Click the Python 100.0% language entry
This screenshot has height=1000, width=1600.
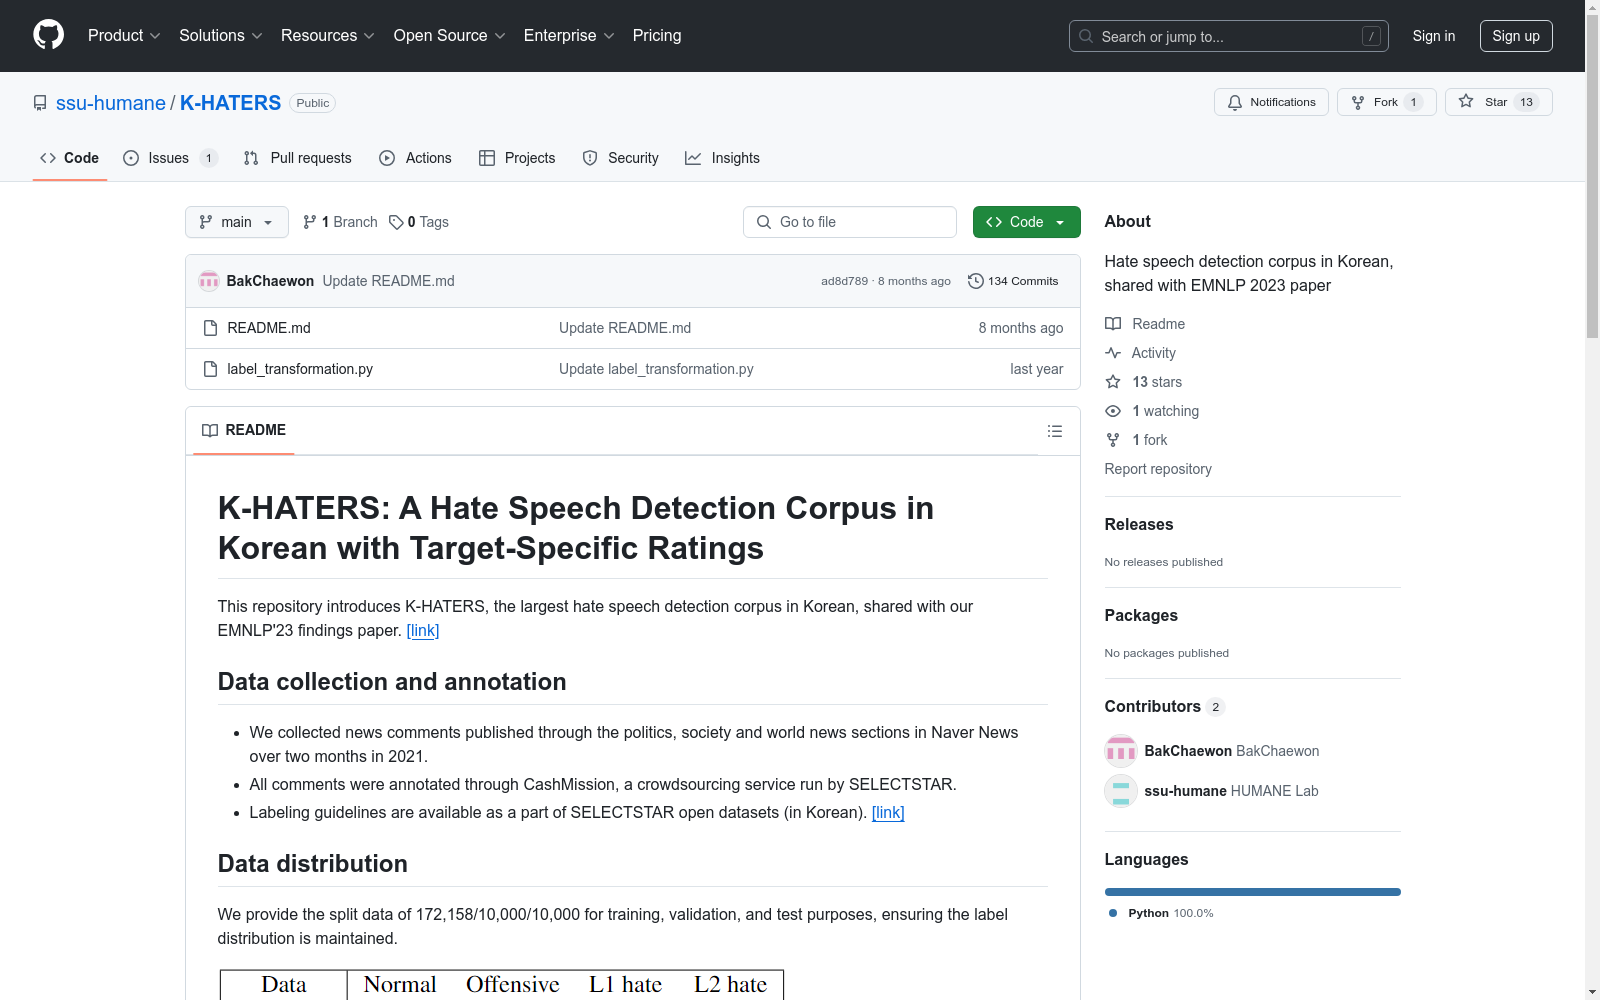click(1161, 913)
